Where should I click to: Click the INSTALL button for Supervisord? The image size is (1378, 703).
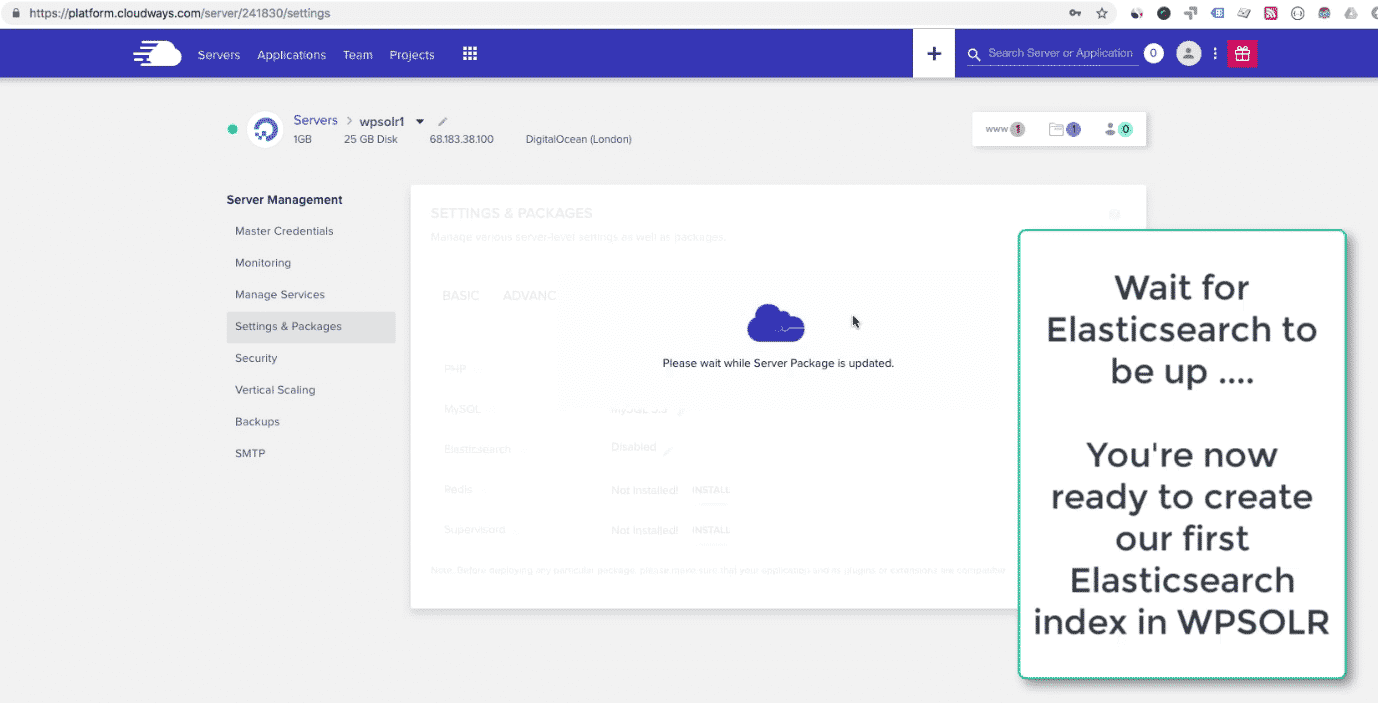click(711, 530)
